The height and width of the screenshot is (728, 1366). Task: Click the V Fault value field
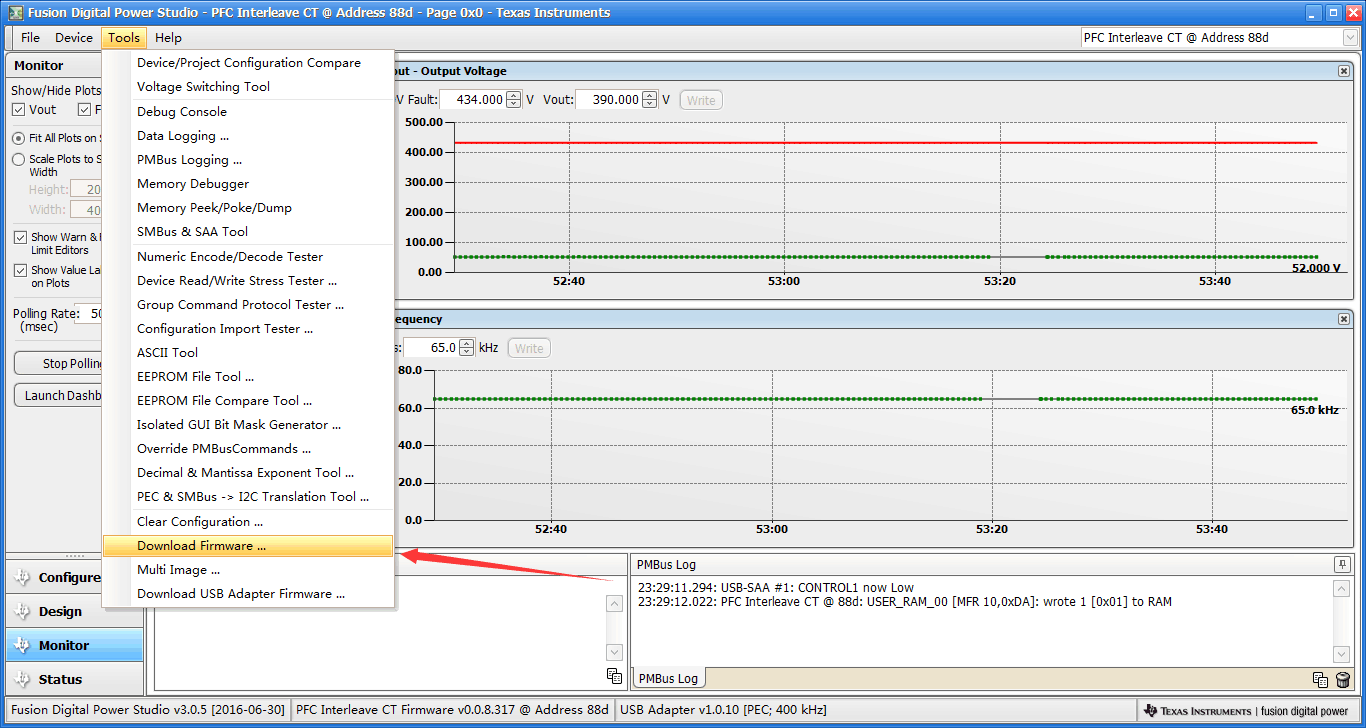click(x=473, y=100)
